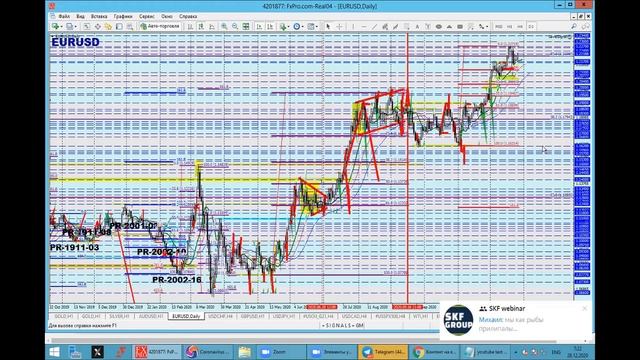This screenshot has width=640, height=360.
Task: Switch to the AUDUSD,H1 chart tab
Action: pos(151,316)
